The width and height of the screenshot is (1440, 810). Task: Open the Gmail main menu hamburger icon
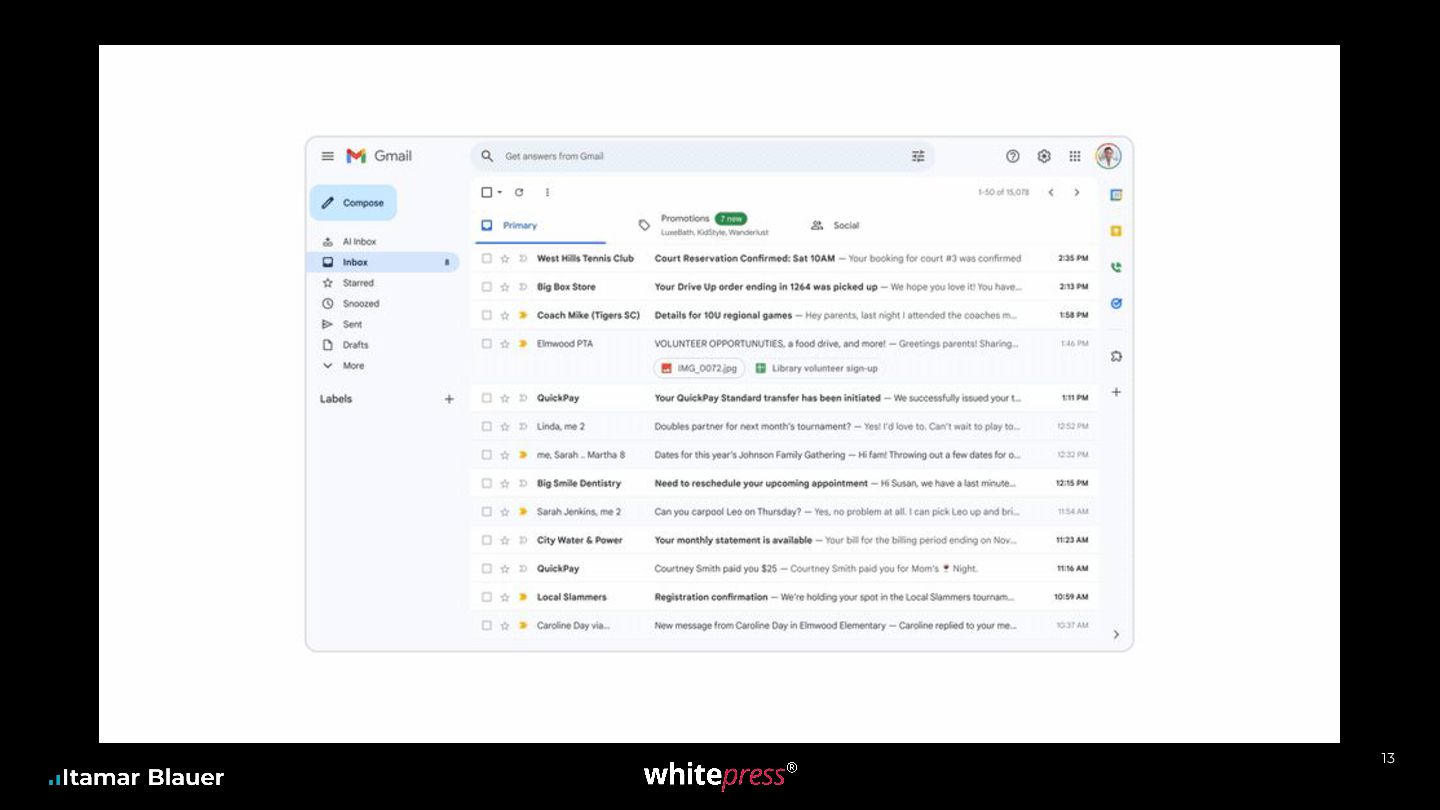[327, 156]
